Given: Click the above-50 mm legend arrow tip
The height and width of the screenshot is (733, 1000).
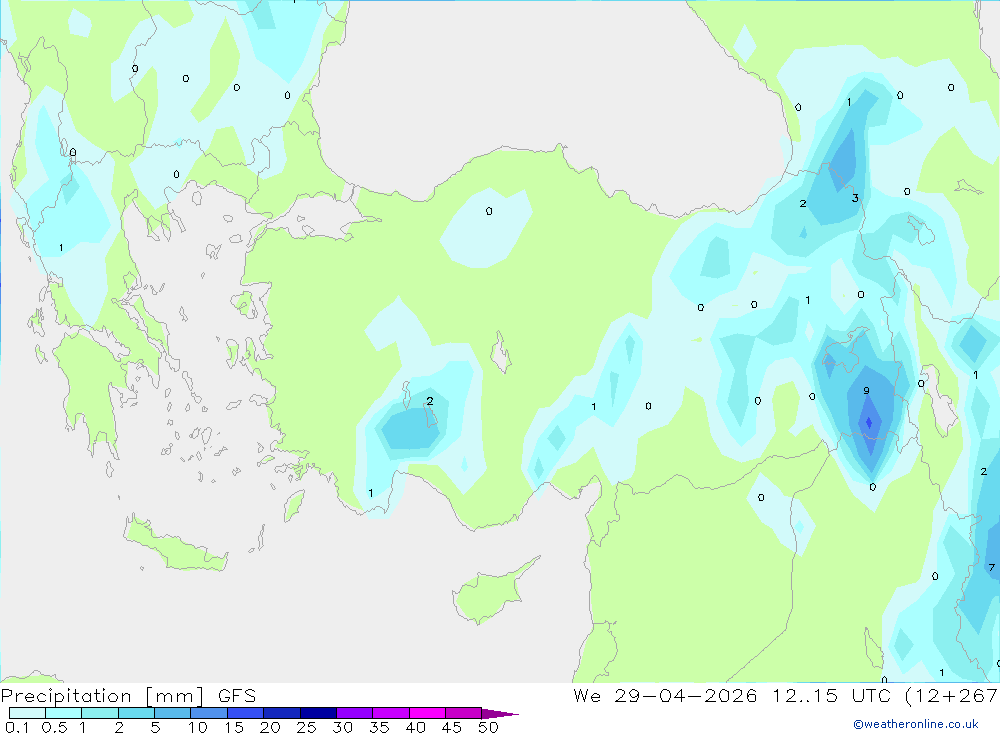Looking at the screenshot, I should click(501, 714).
